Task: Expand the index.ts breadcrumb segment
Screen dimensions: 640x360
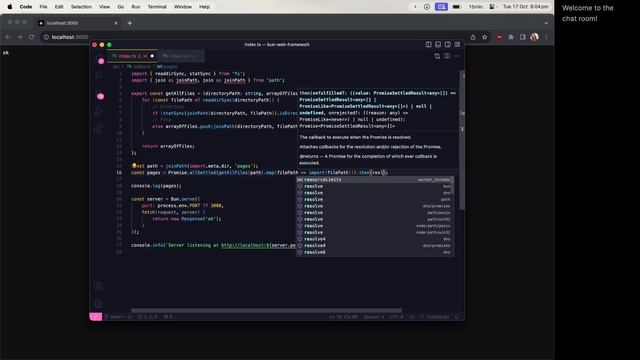Action: 140,67
